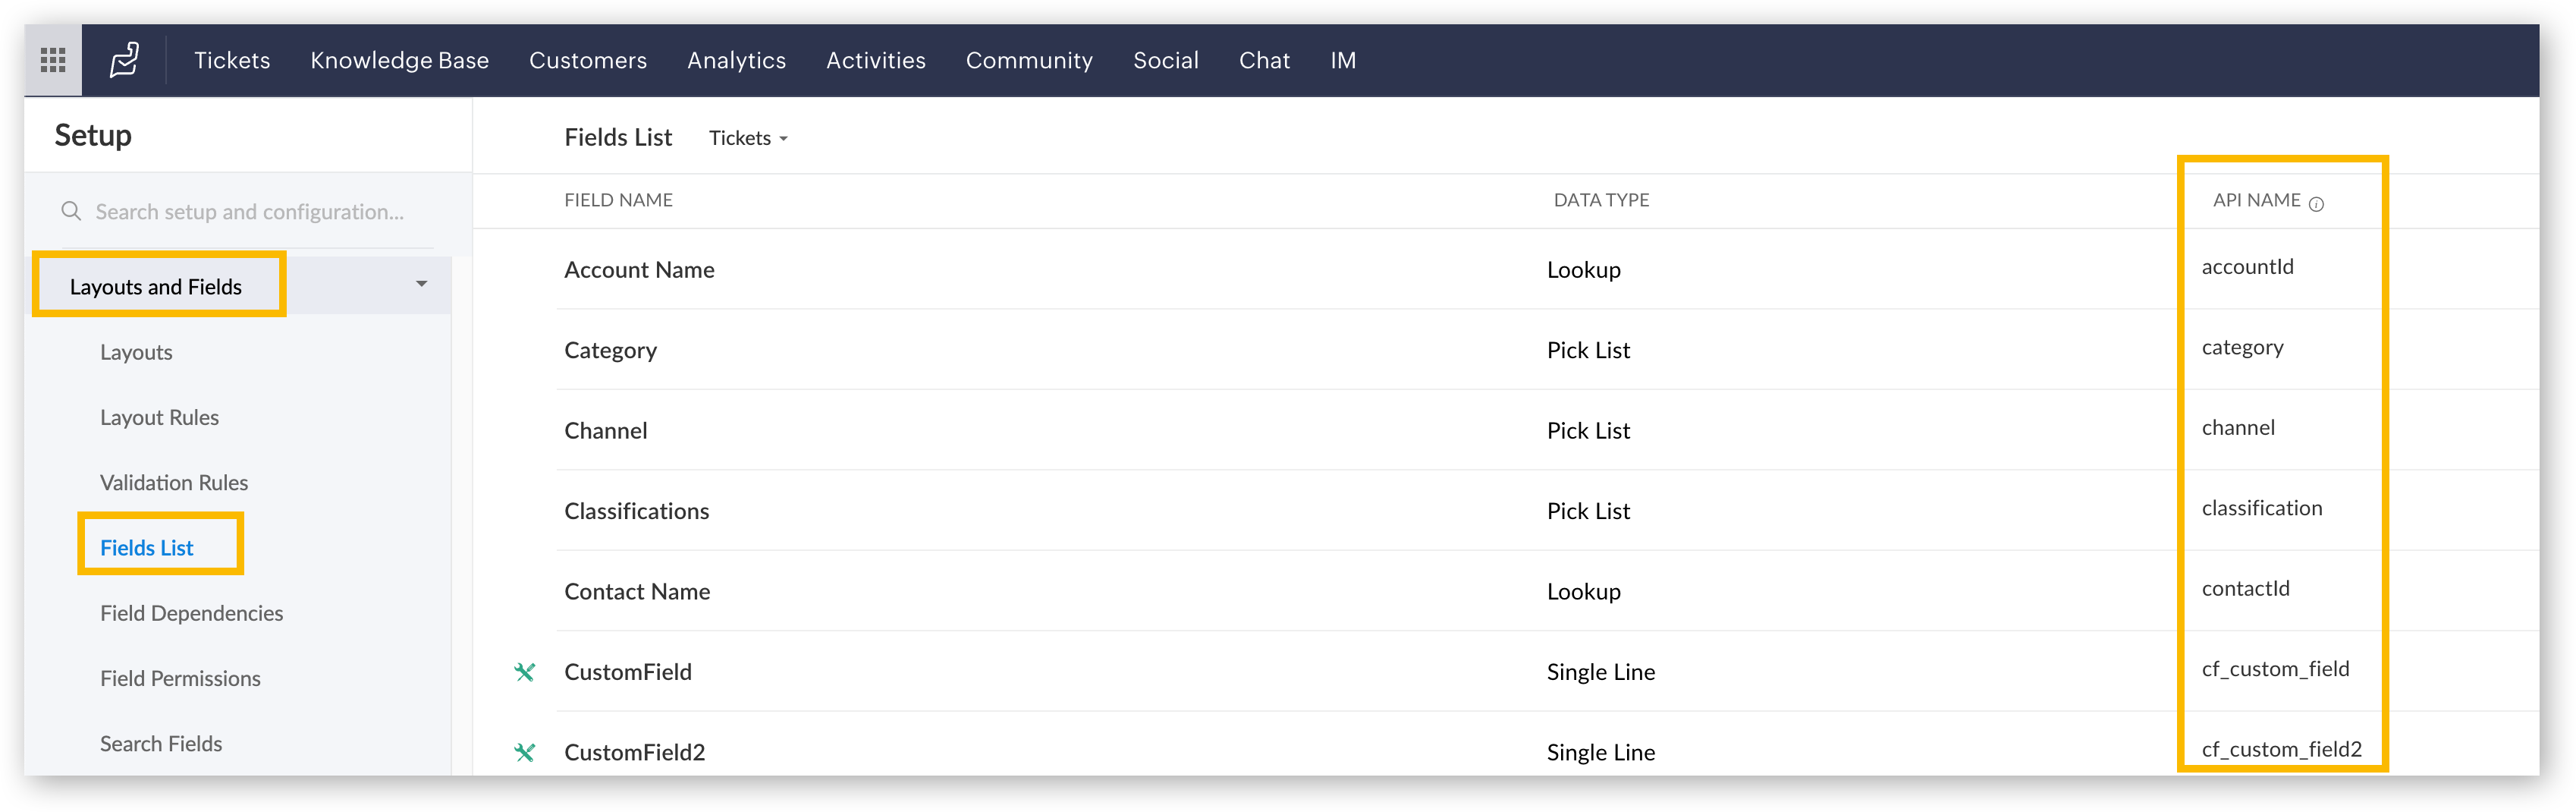This screenshot has width=2576, height=812.
Task: Select the Account Name field row
Action: tap(639, 269)
